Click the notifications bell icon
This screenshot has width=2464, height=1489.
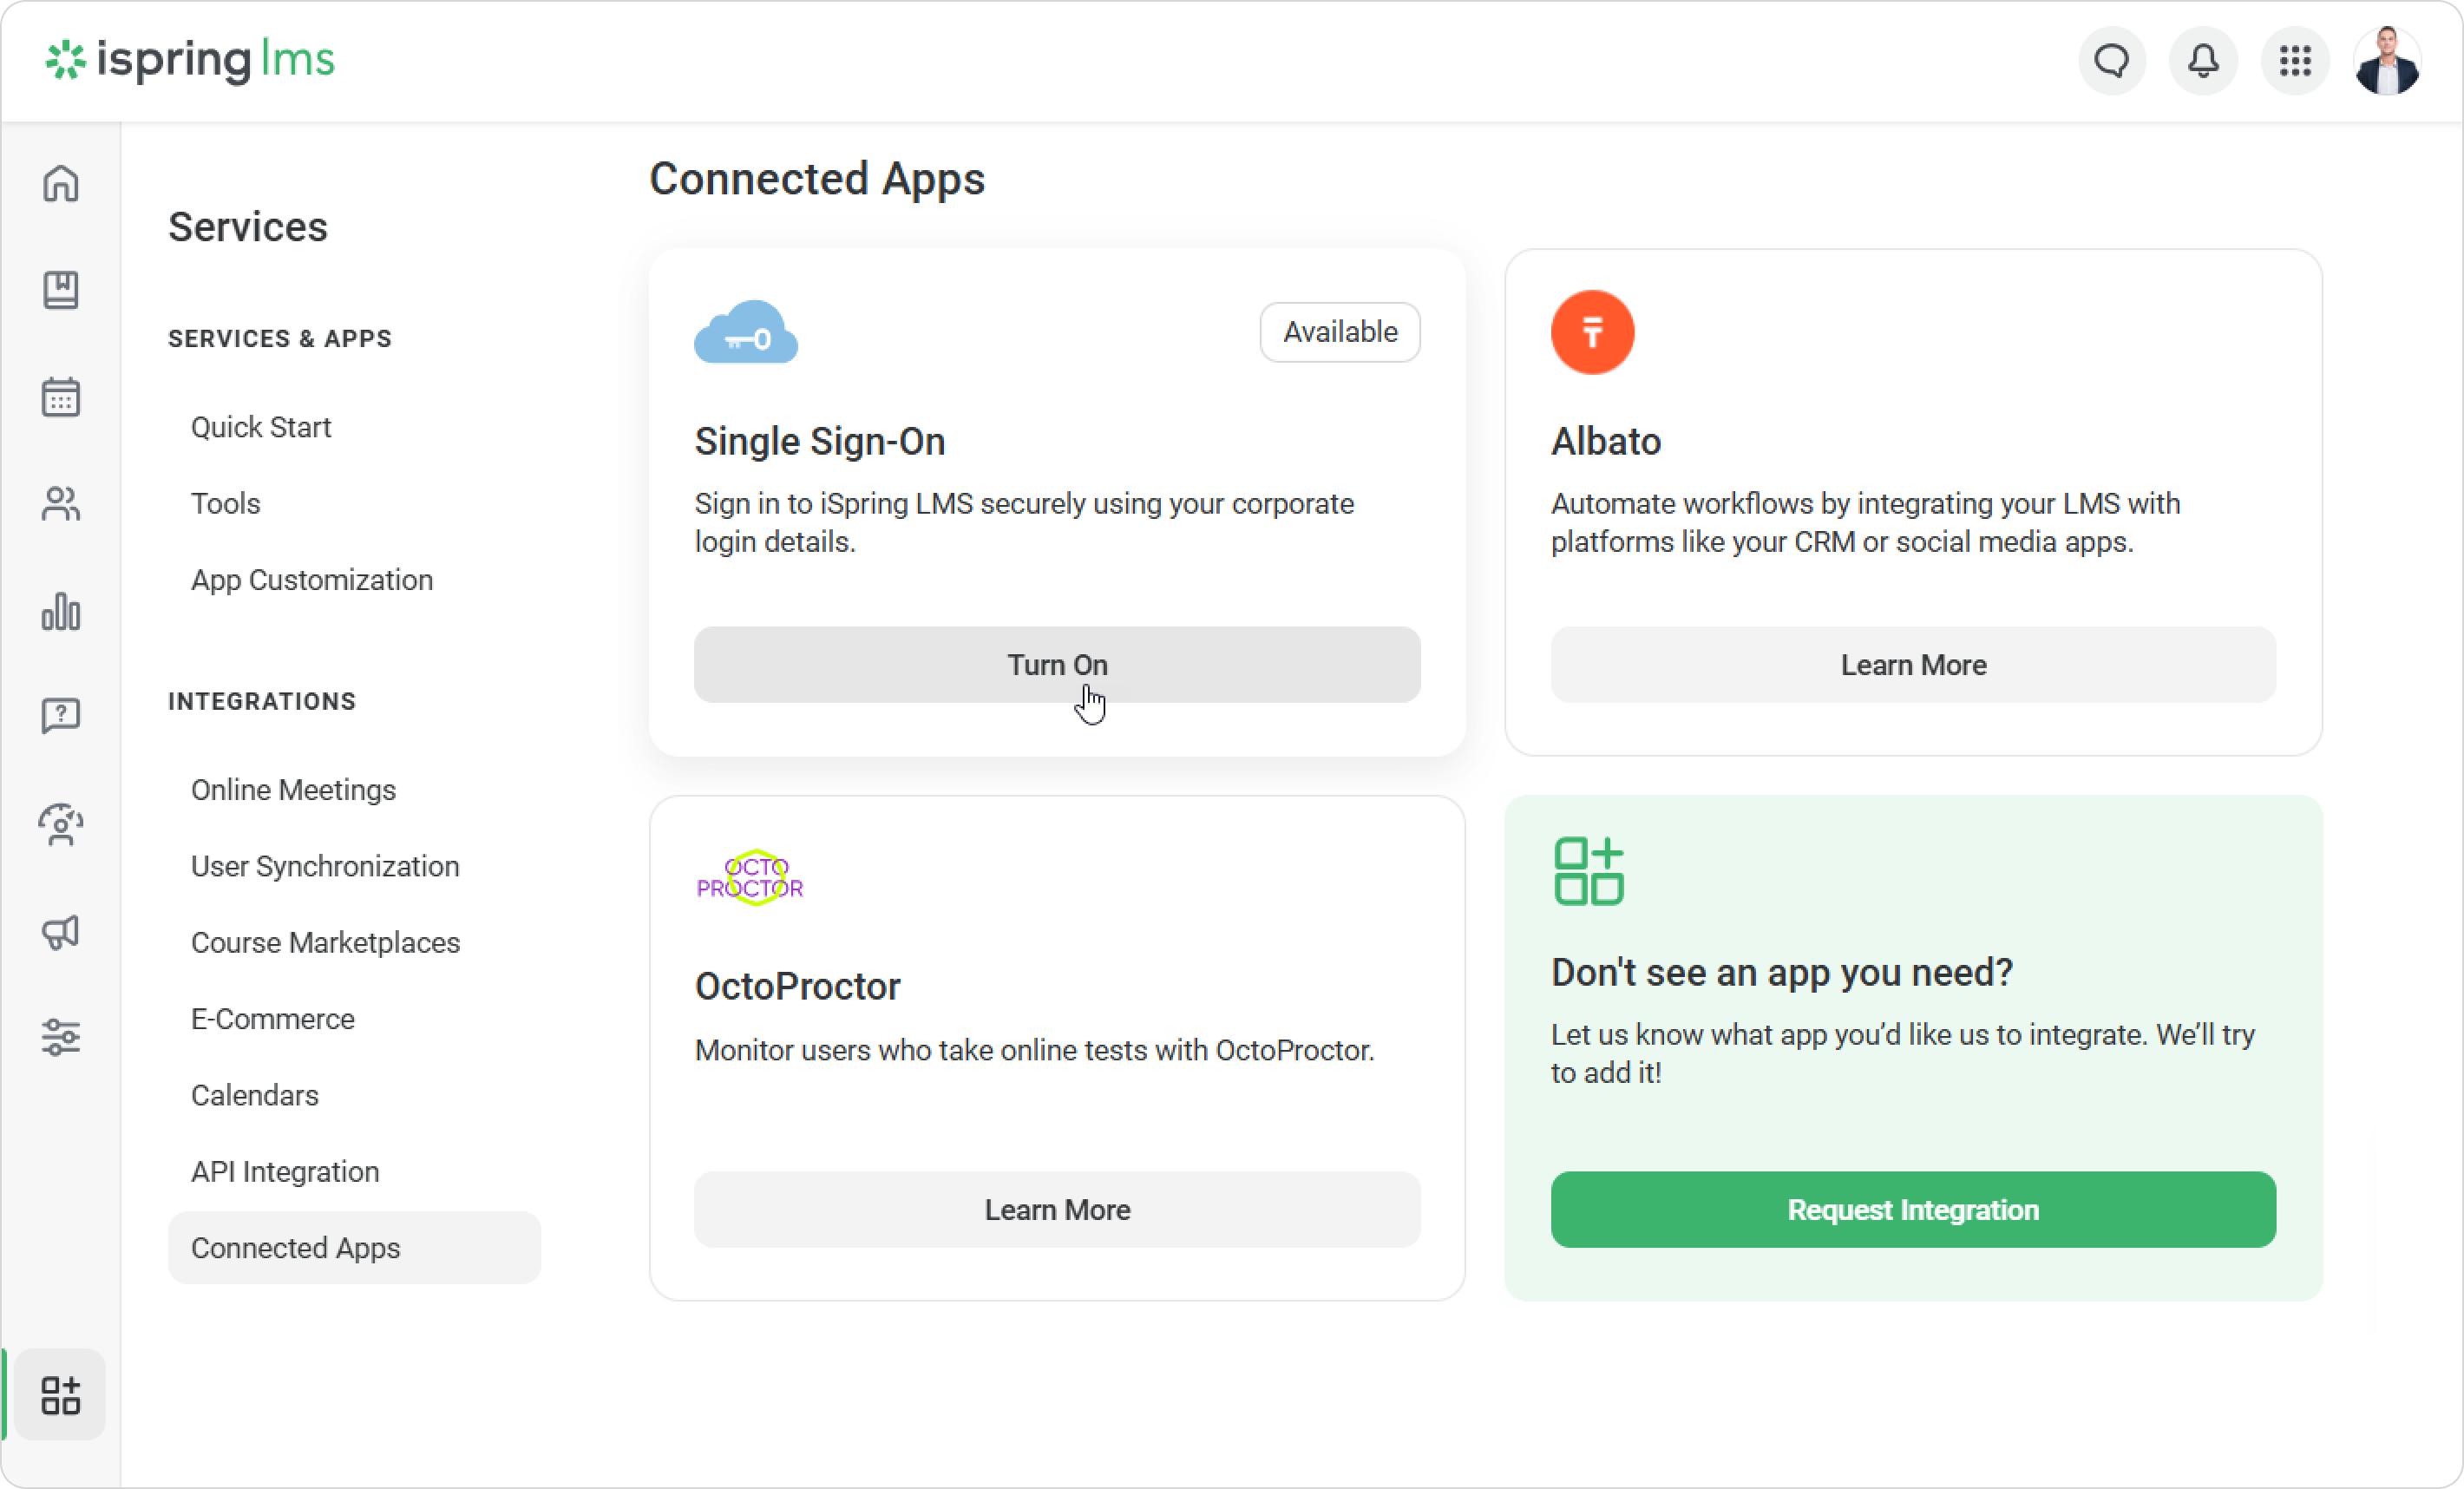pos(2203,61)
